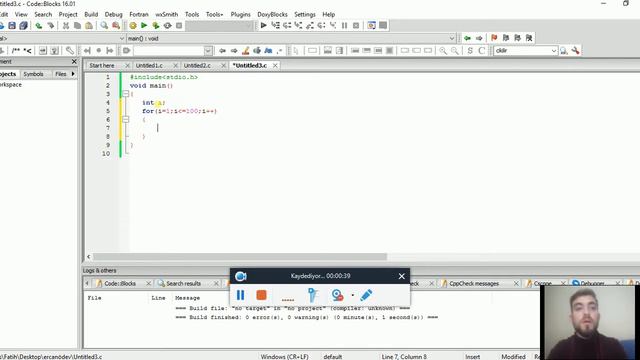The width and height of the screenshot is (640, 360).
Task: Click the Cut scissors icon
Action: (66, 26)
